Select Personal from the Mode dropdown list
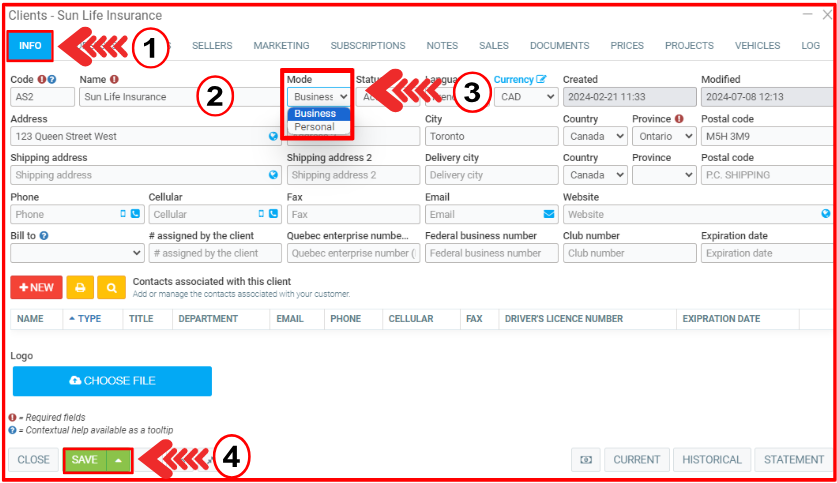This screenshot has width=837, height=483. click(315, 127)
